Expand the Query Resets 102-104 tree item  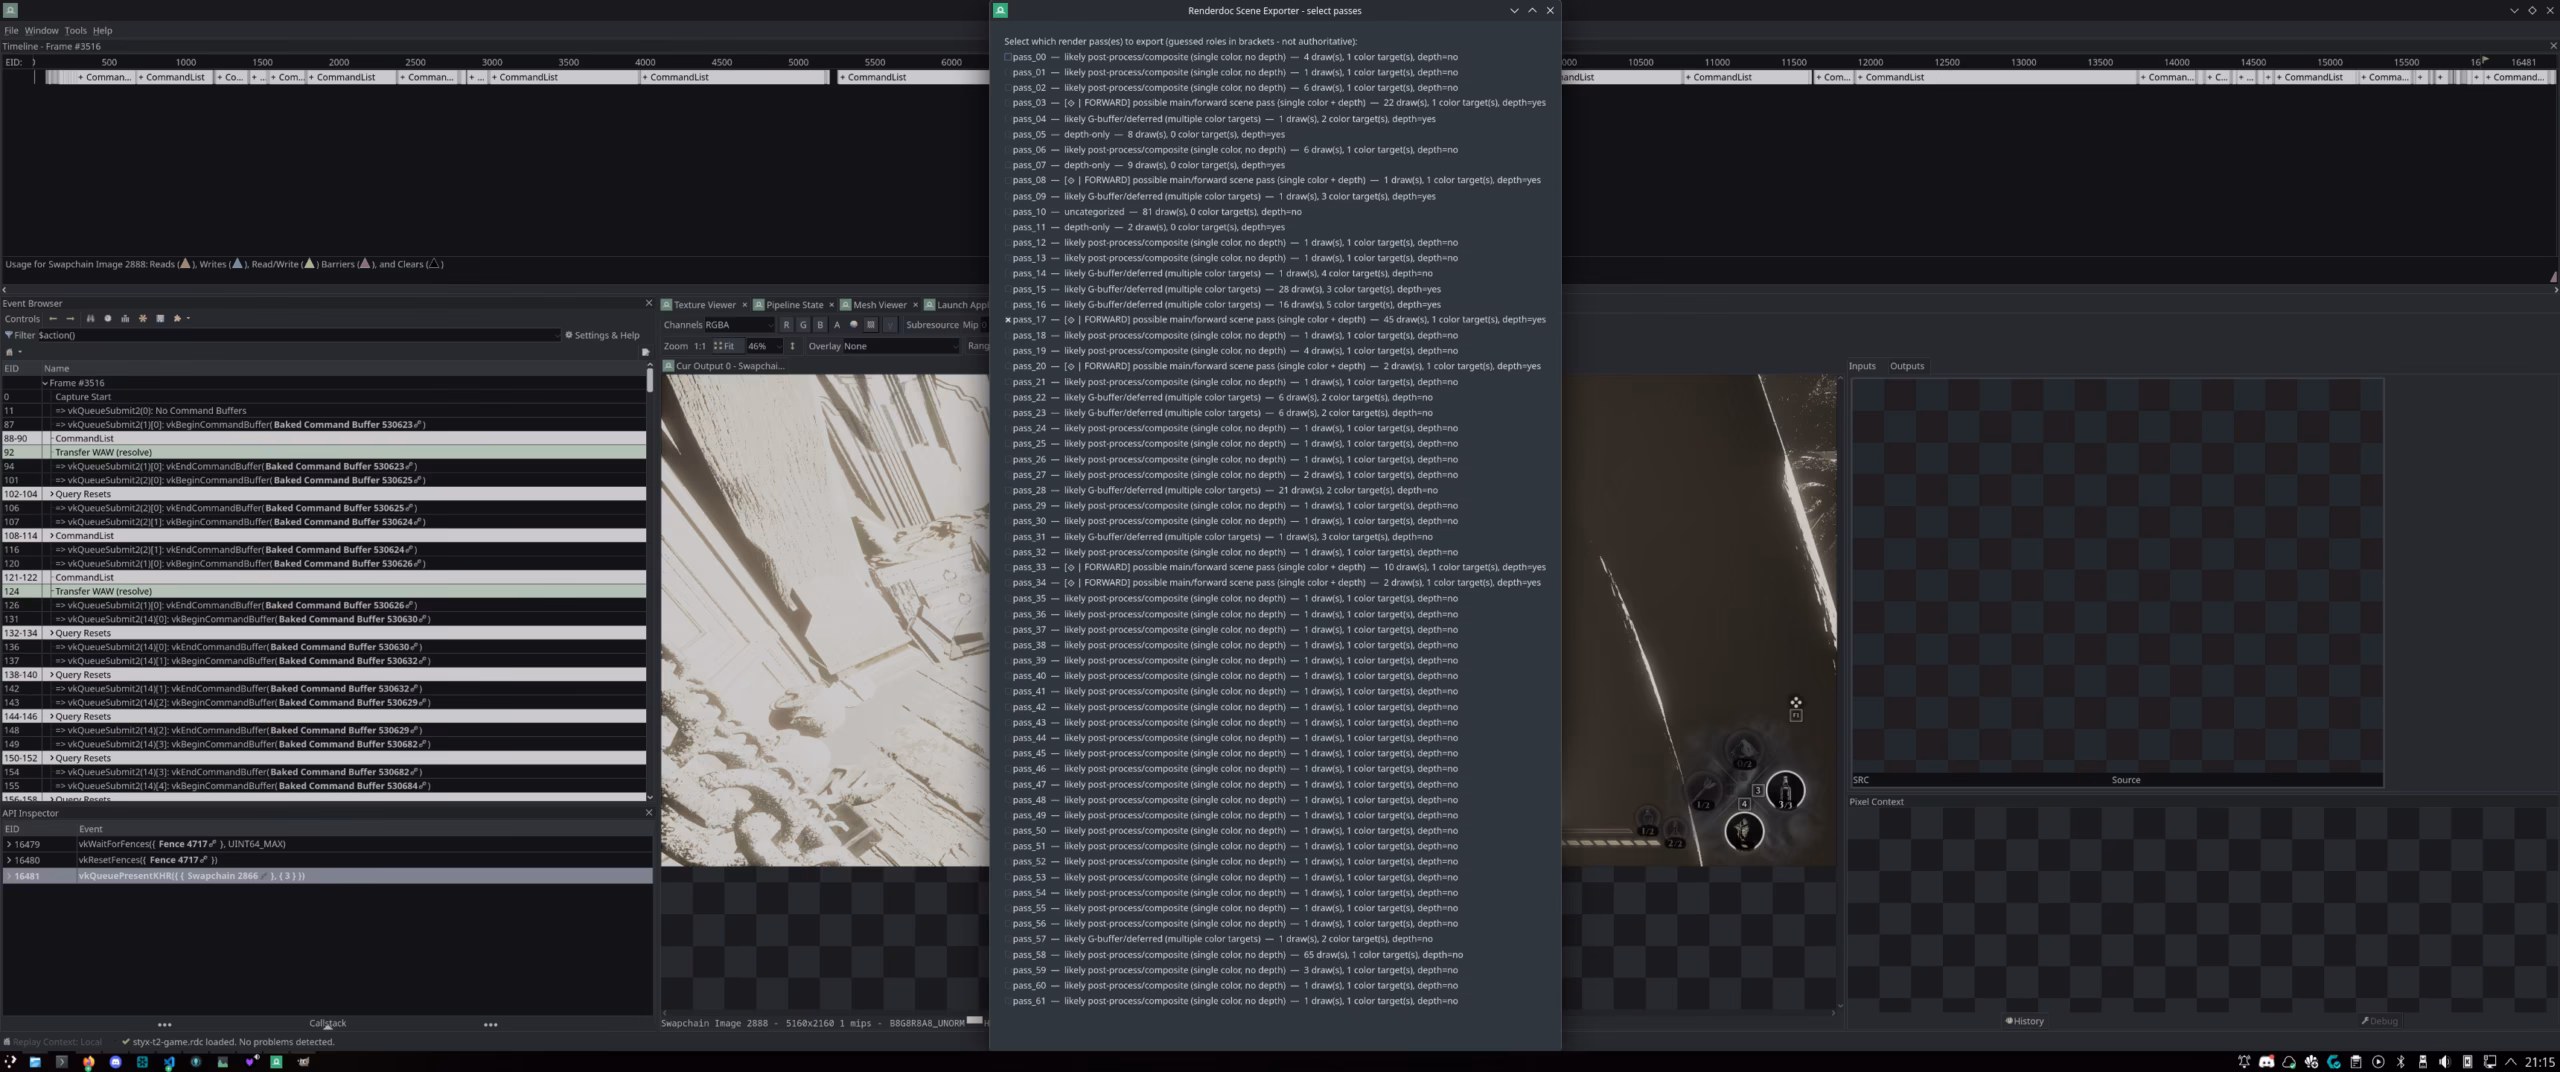click(x=52, y=494)
